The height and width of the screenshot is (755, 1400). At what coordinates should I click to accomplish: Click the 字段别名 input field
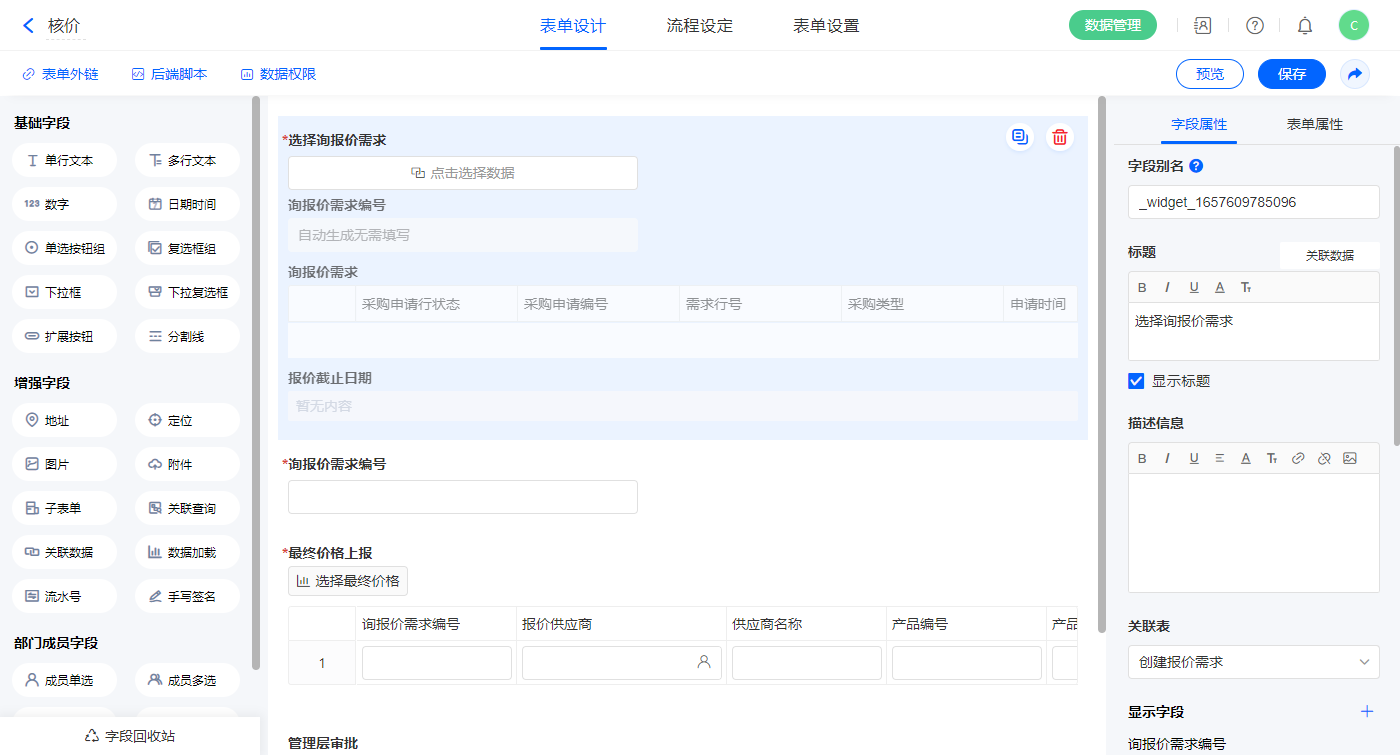(1253, 202)
